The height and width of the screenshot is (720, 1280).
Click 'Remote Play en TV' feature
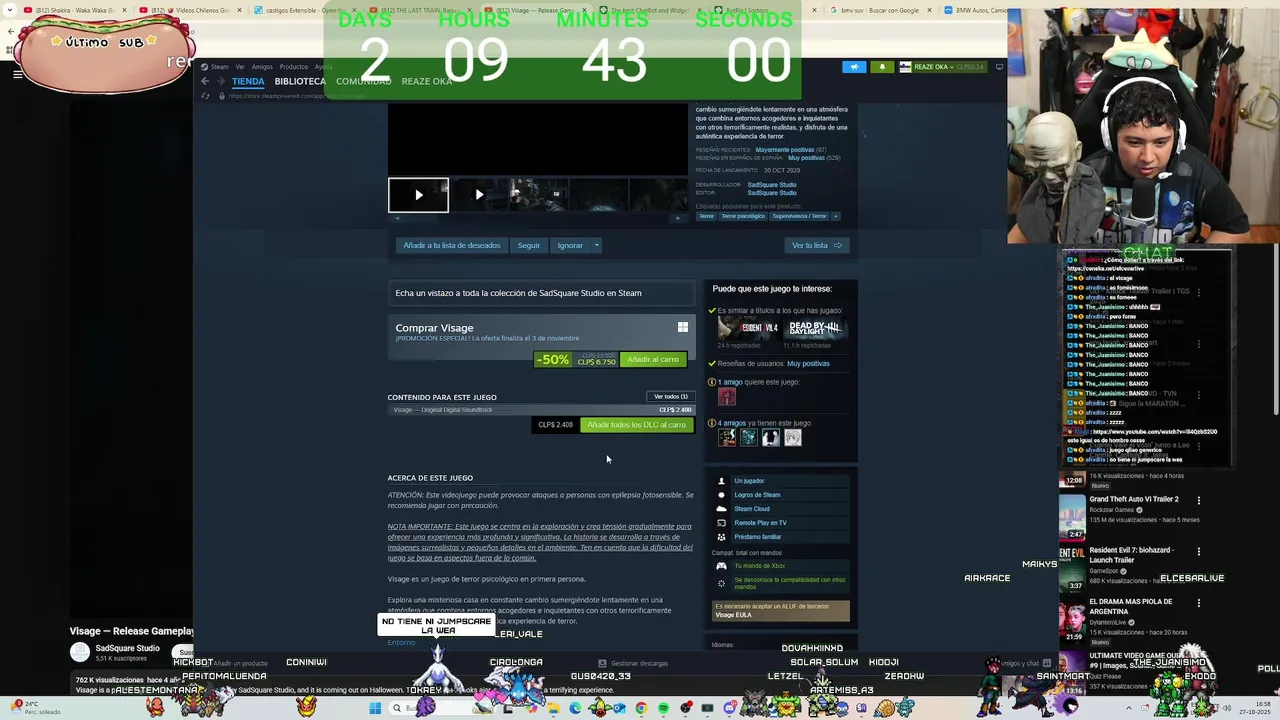pos(780,523)
